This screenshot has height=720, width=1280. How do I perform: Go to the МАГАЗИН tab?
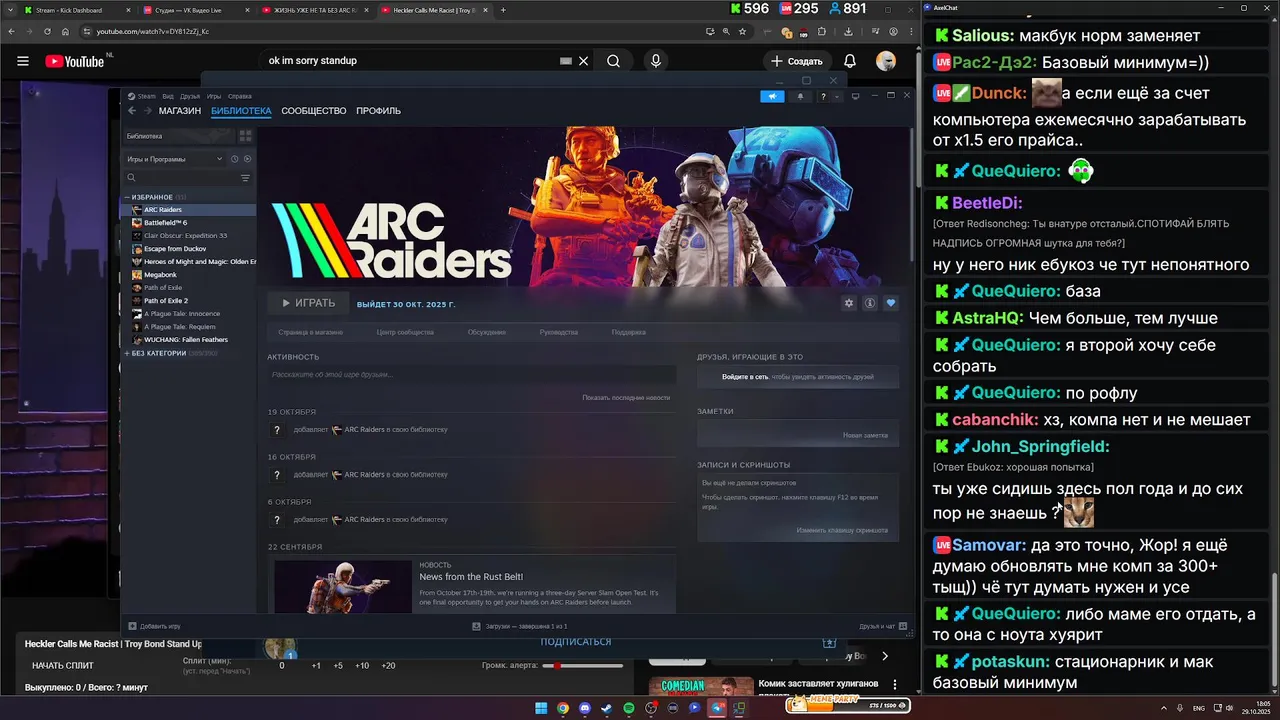click(x=180, y=111)
